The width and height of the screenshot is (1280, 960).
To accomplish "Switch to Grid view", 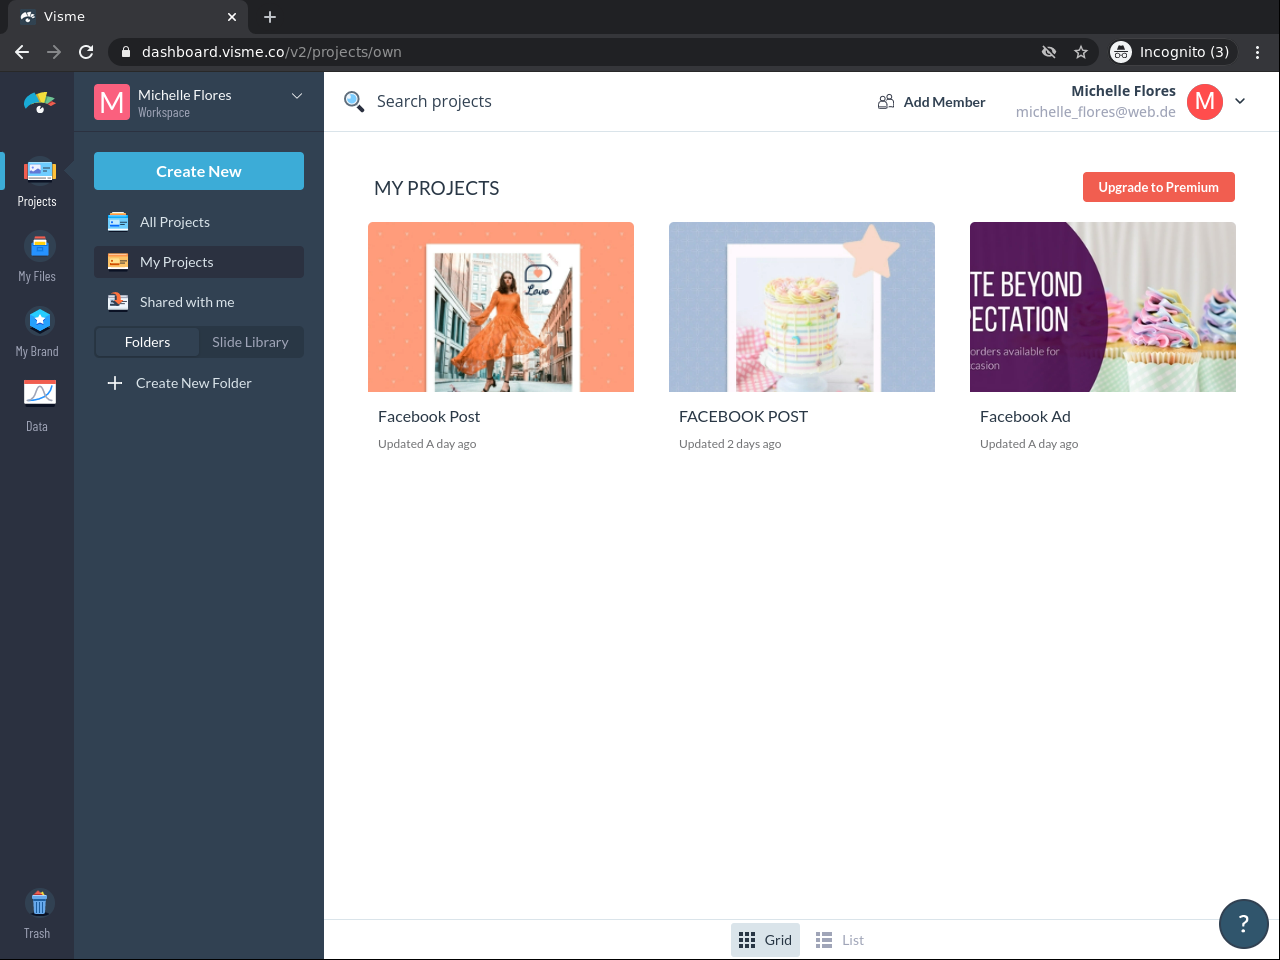I will (765, 940).
